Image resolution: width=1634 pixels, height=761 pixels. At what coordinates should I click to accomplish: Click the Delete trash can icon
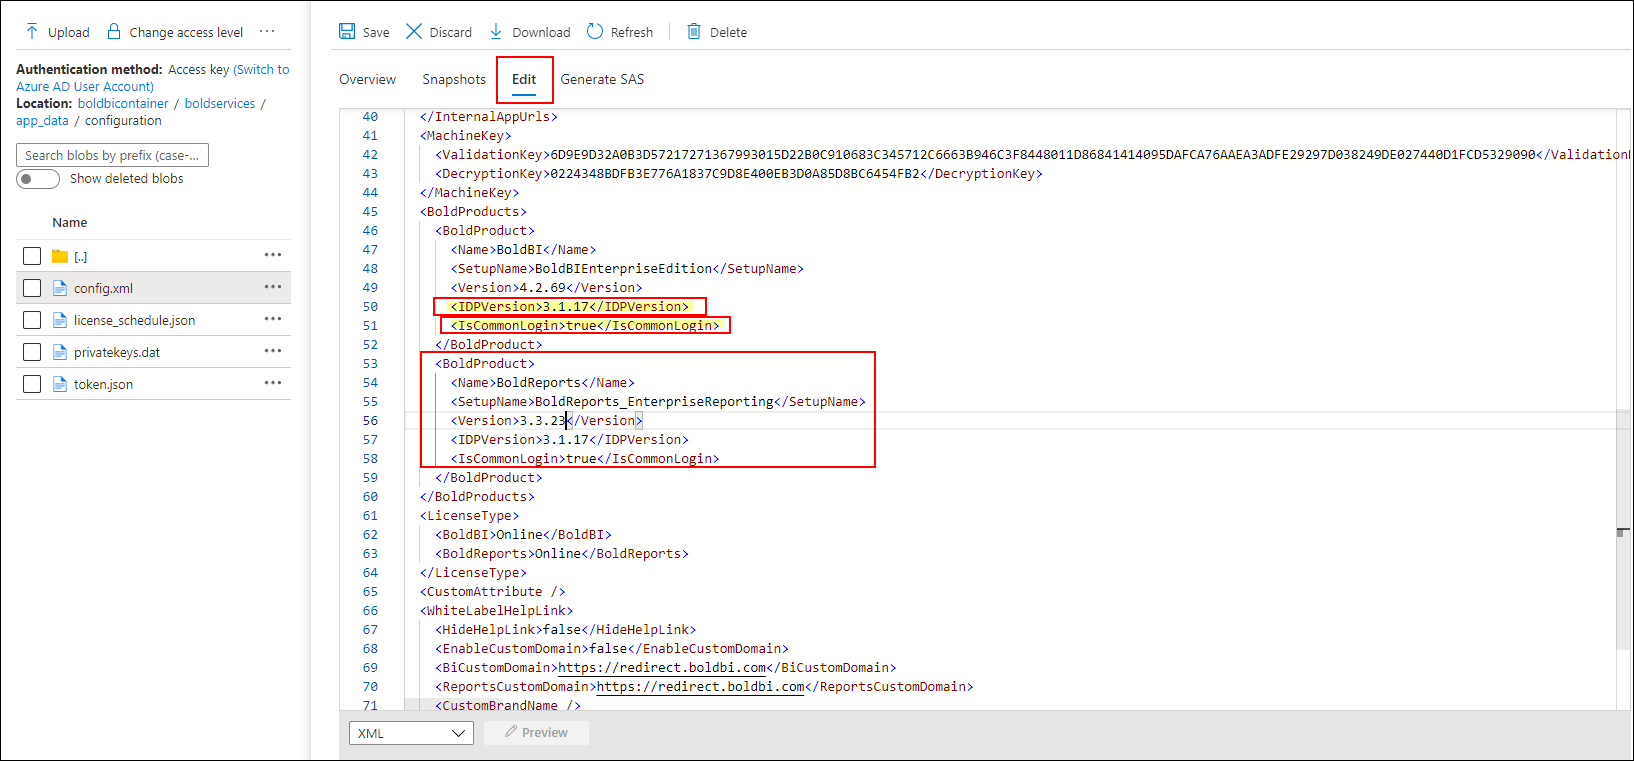click(x=694, y=31)
